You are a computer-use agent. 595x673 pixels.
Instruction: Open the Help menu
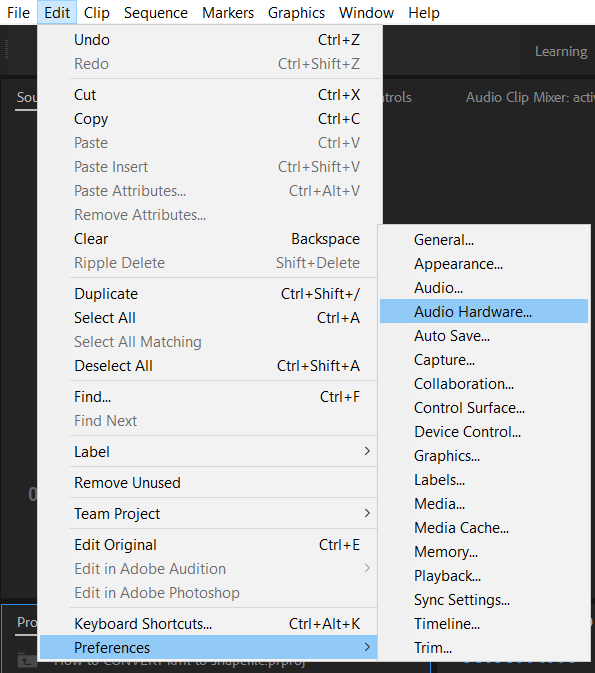click(424, 12)
